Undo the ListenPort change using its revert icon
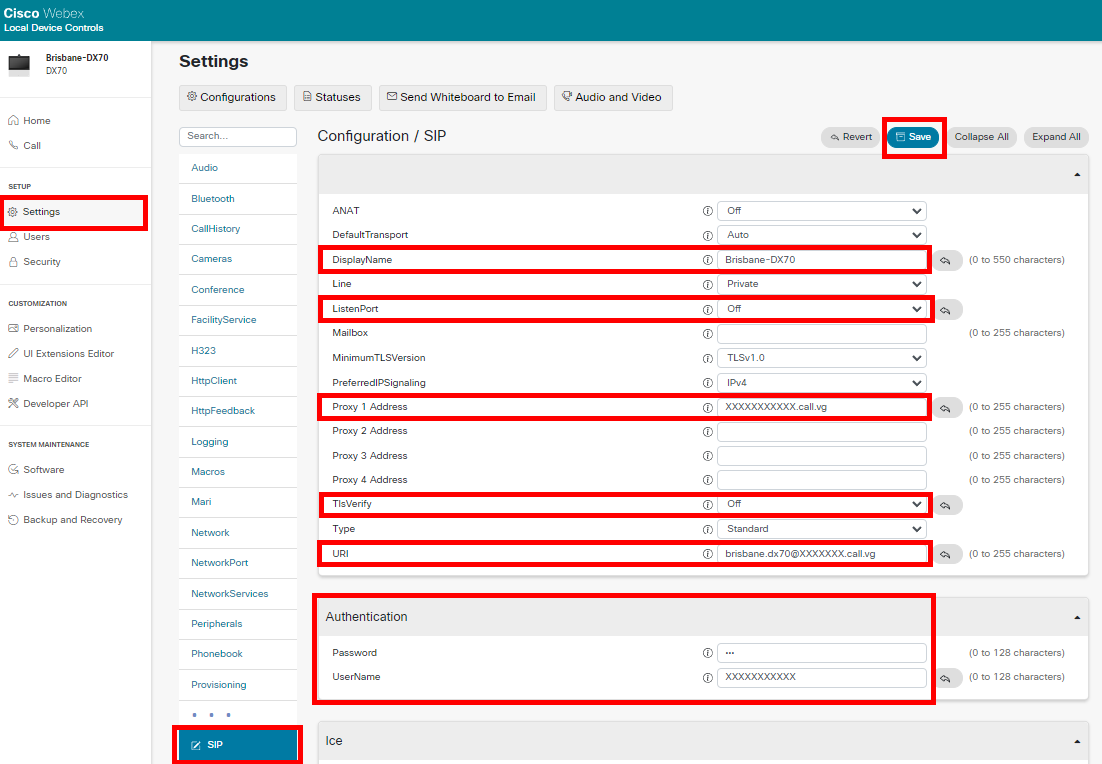Viewport: 1102px width, 764px height. tap(946, 309)
